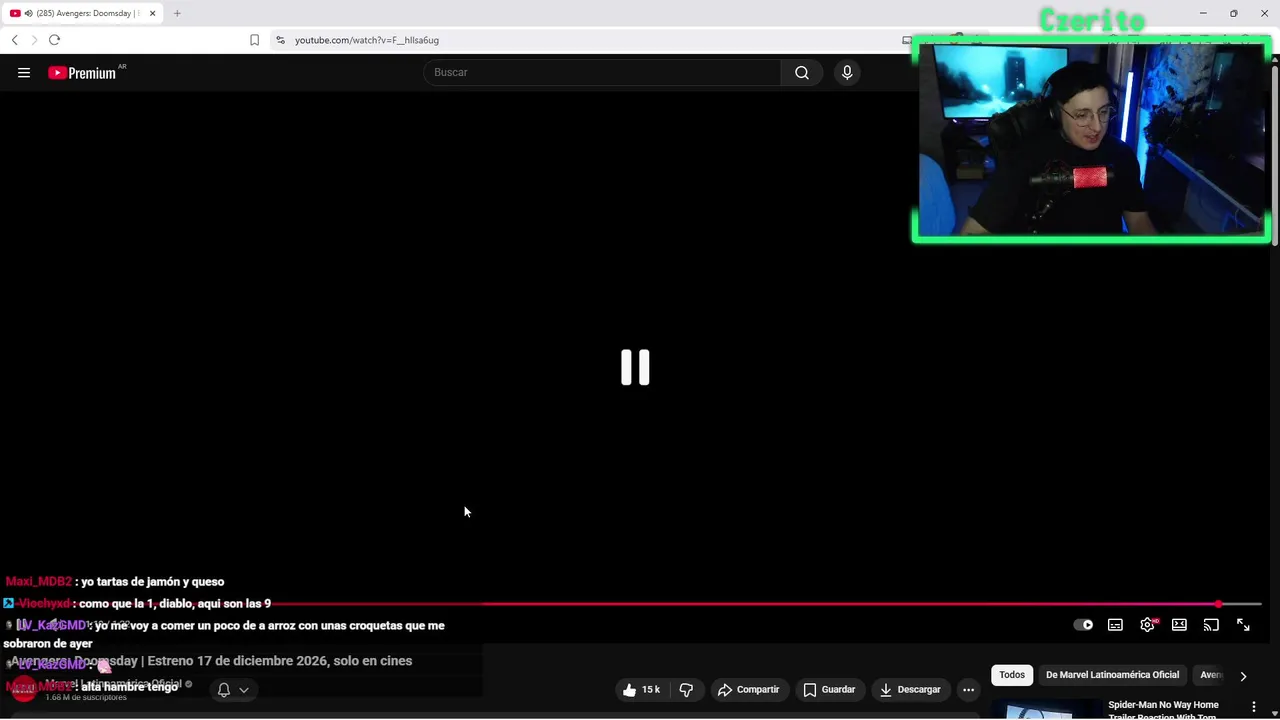
Task: Open notification bell dropdown for channel
Action: point(232,690)
